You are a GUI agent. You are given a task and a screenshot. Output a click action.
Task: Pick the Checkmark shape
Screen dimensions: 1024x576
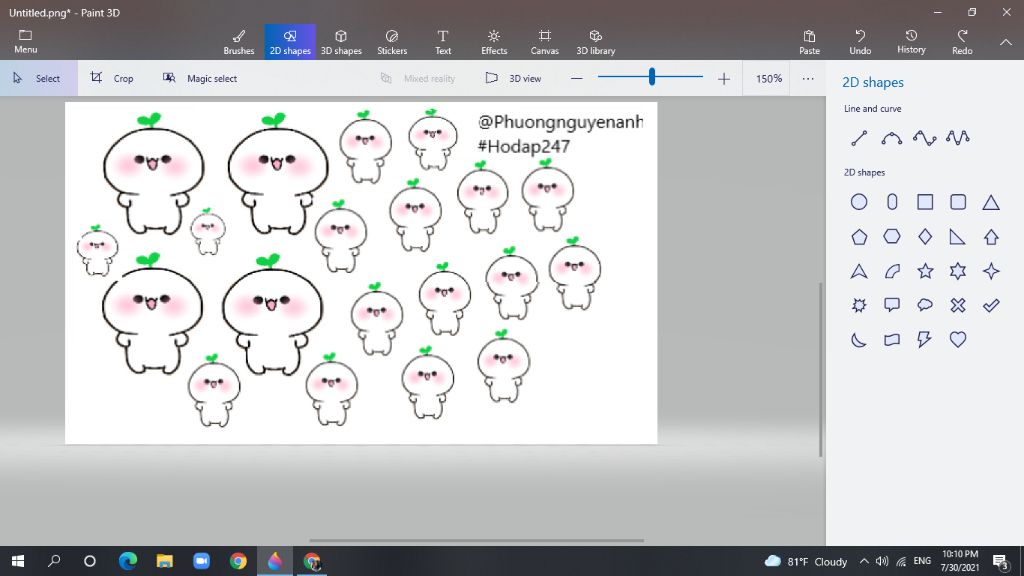click(991, 305)
